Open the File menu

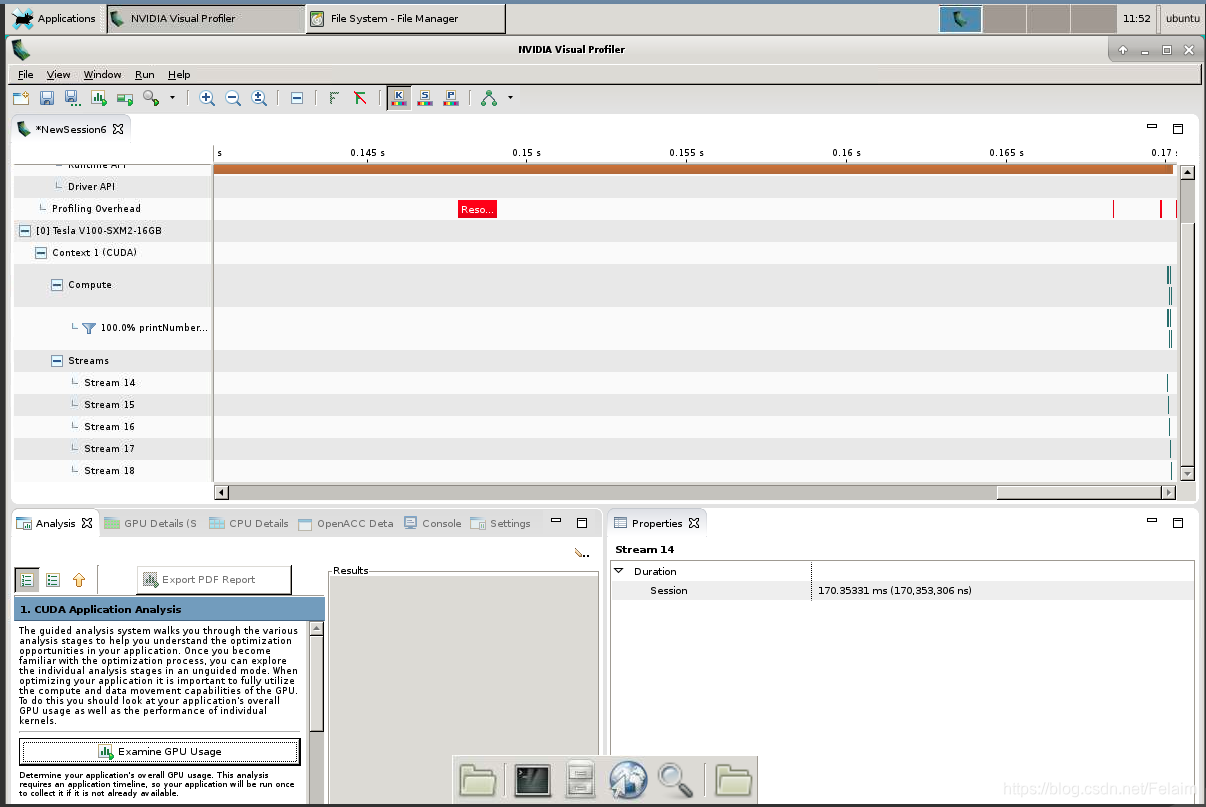coord(26,74)
